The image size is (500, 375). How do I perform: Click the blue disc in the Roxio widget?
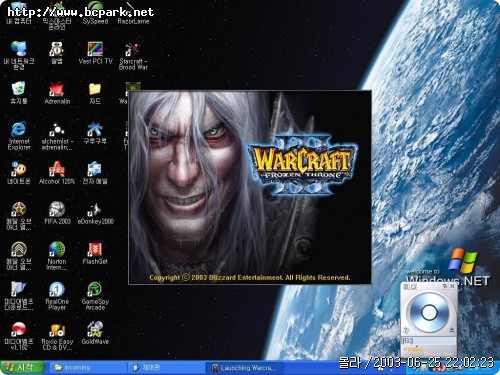click(429, 312)
